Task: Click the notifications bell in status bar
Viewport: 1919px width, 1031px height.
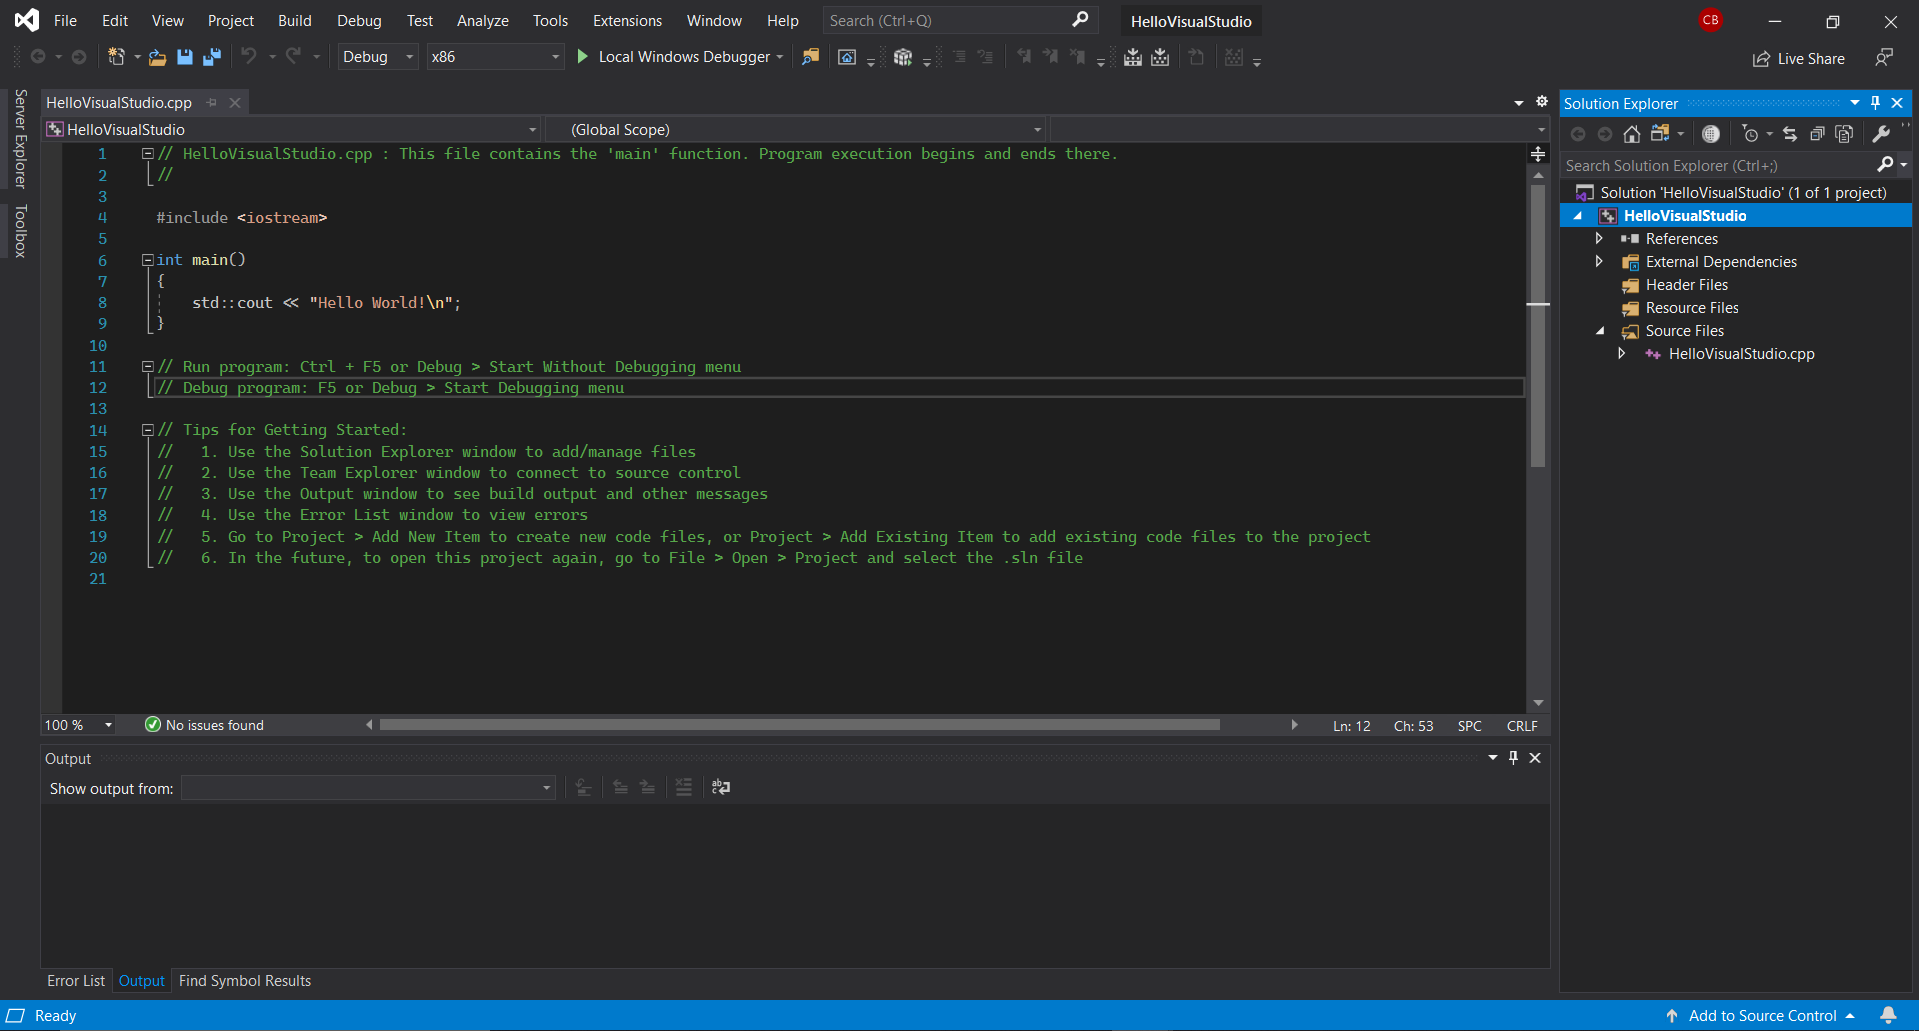Action: click(1888, 1016)
